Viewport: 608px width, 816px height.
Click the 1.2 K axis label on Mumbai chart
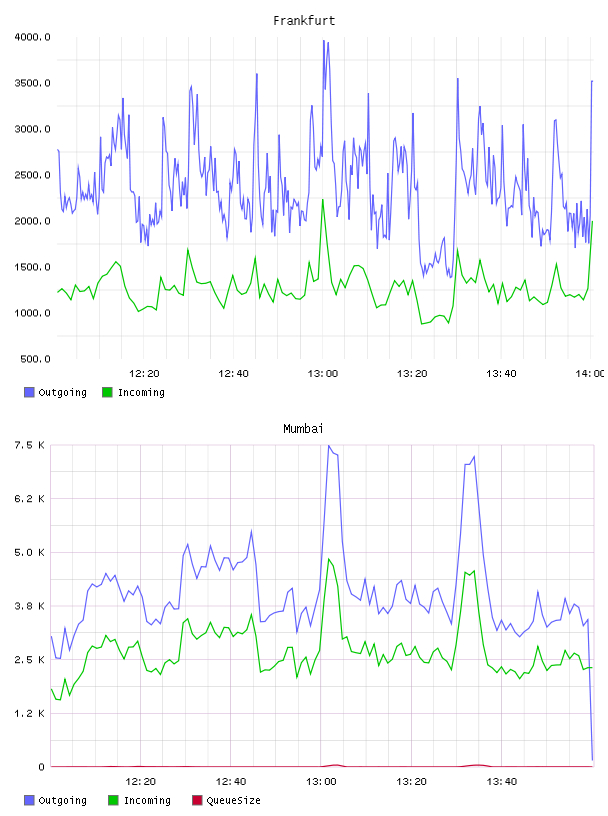click(x=29, y=713)
